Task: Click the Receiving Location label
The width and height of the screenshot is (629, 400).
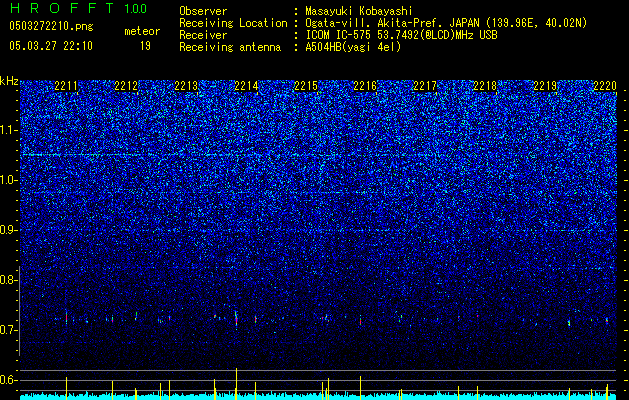Action: pos(233,23)
